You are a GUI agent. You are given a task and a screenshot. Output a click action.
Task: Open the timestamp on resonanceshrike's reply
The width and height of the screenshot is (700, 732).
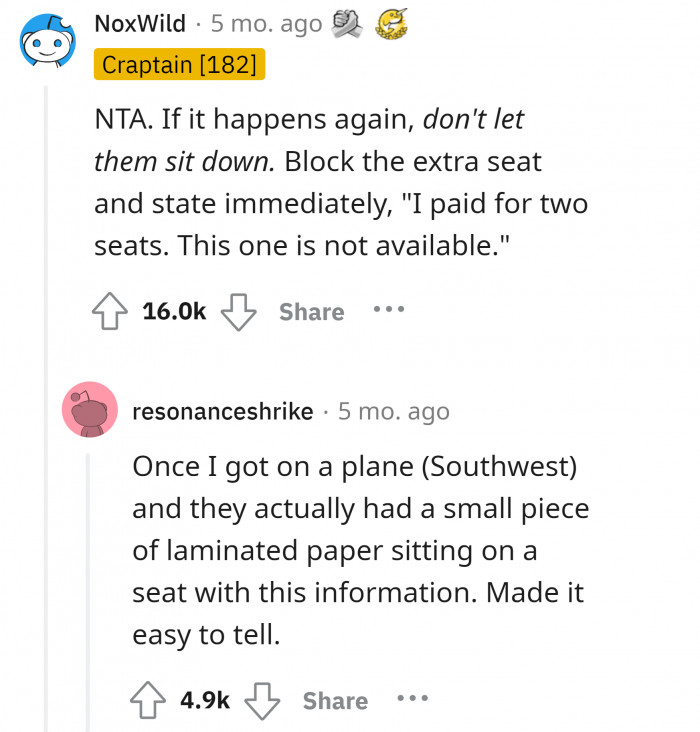[x=394, y=411]
